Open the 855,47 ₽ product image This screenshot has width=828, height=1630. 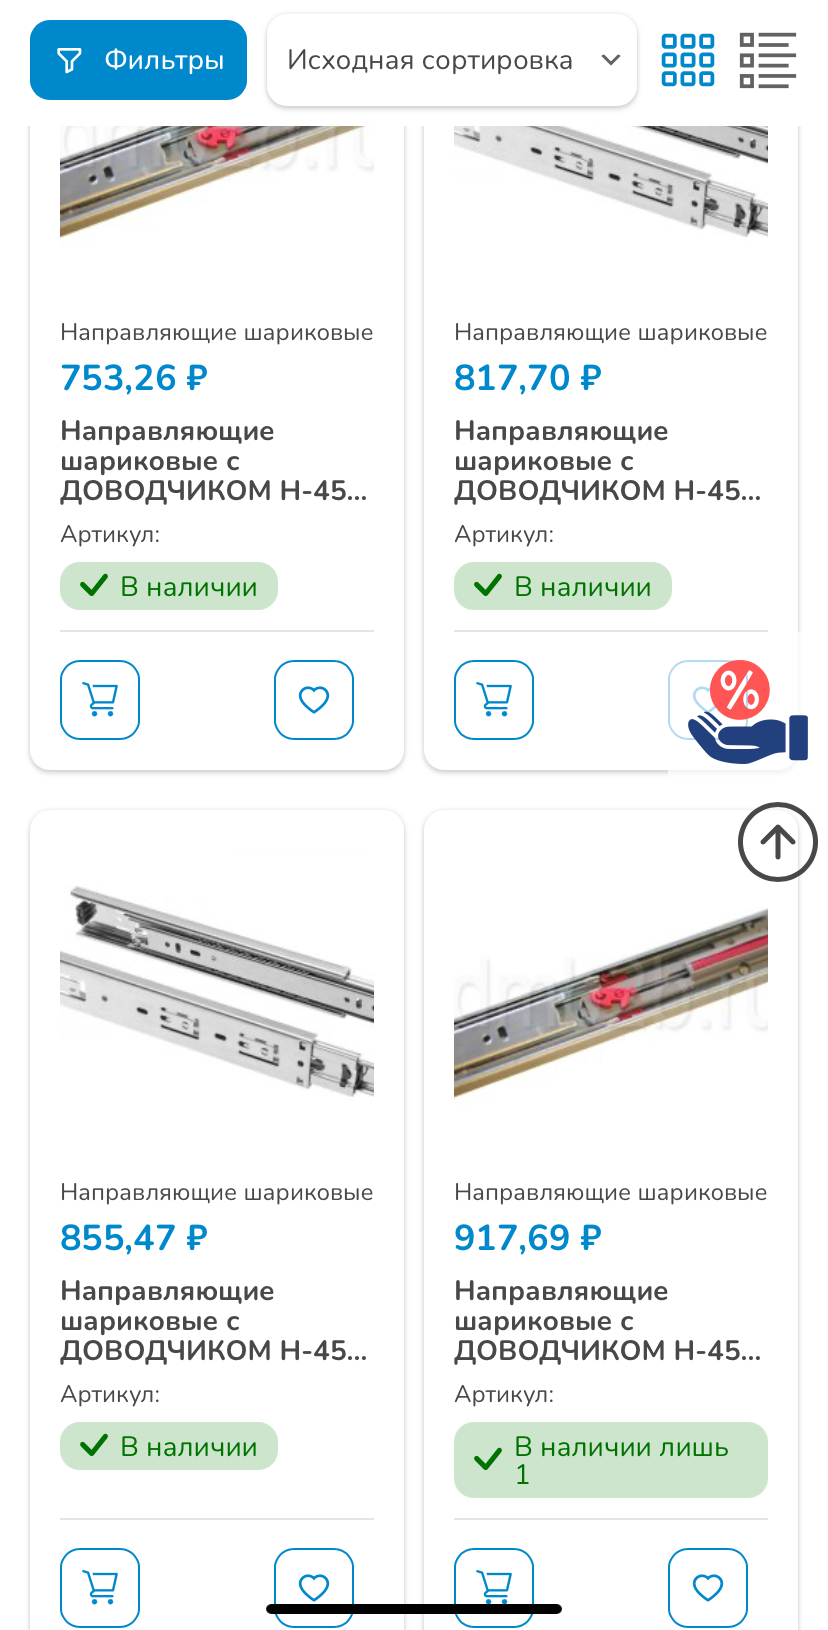(x=217, y=990)
